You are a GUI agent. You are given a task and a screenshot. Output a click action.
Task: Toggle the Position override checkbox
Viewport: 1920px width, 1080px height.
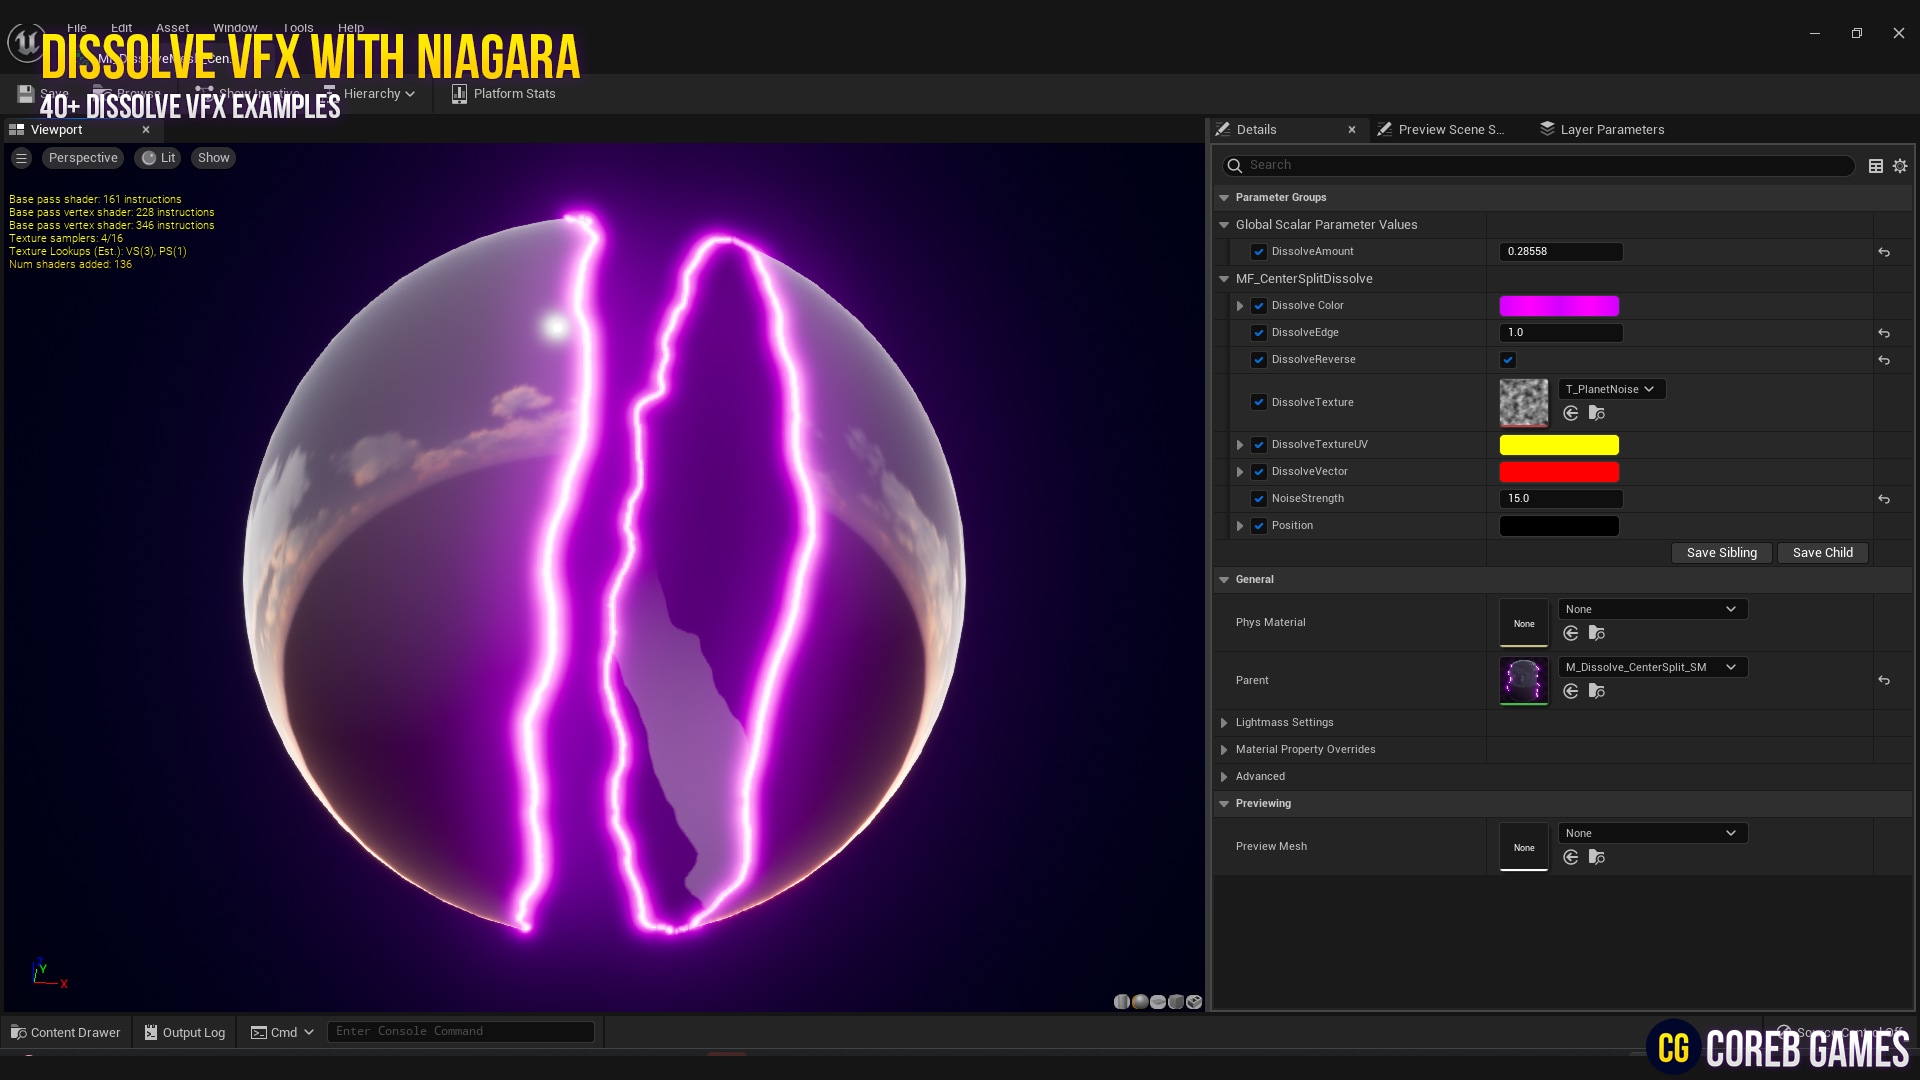pyautogui.click(x=1259, y=526)
